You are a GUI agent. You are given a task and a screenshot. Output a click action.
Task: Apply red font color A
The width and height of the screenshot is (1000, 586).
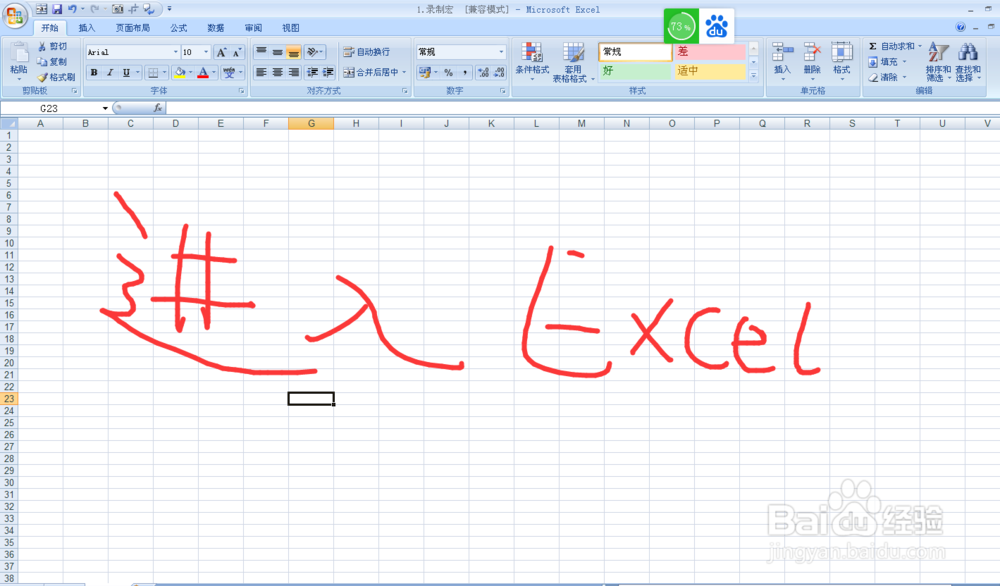point(203,72)
